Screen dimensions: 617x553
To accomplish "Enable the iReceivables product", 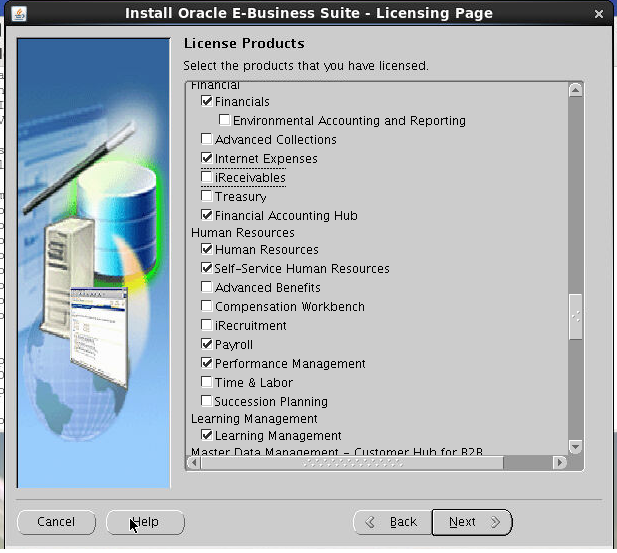I will (x=207, y=177).
